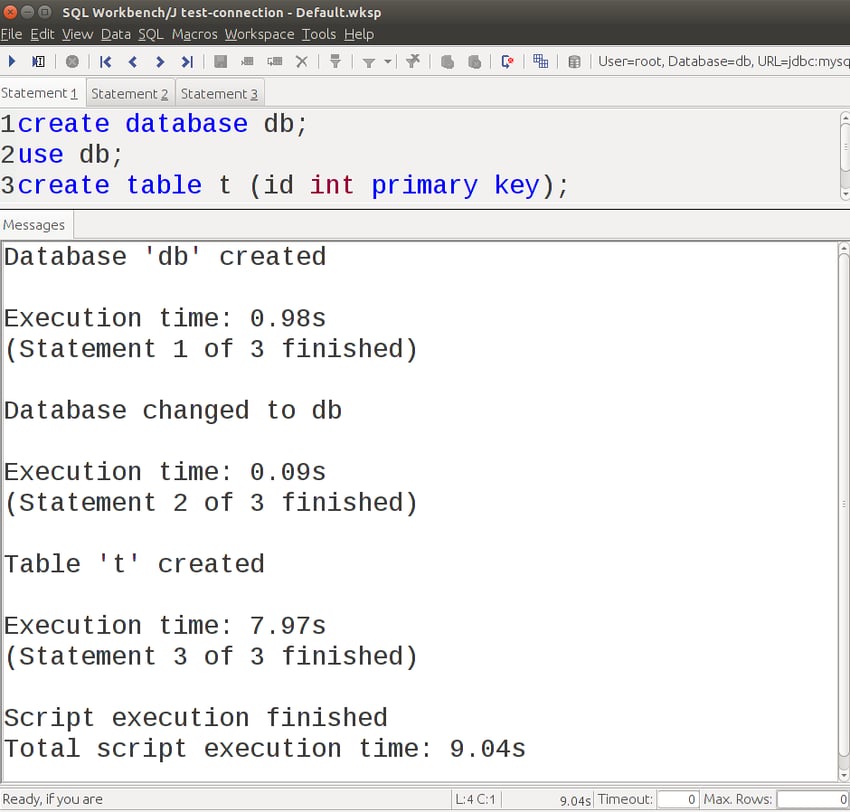Click 'Database 'db' created' message
The image size is (850, 812).
click(x=165, y=257)
